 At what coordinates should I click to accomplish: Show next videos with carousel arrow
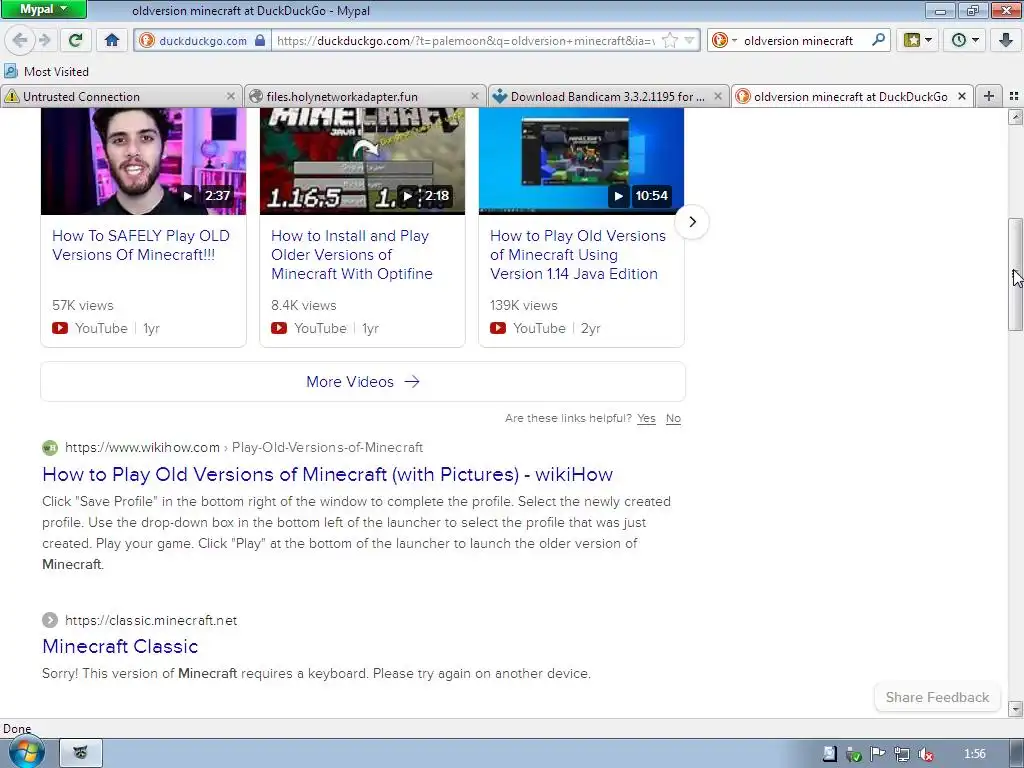[692, 222]
